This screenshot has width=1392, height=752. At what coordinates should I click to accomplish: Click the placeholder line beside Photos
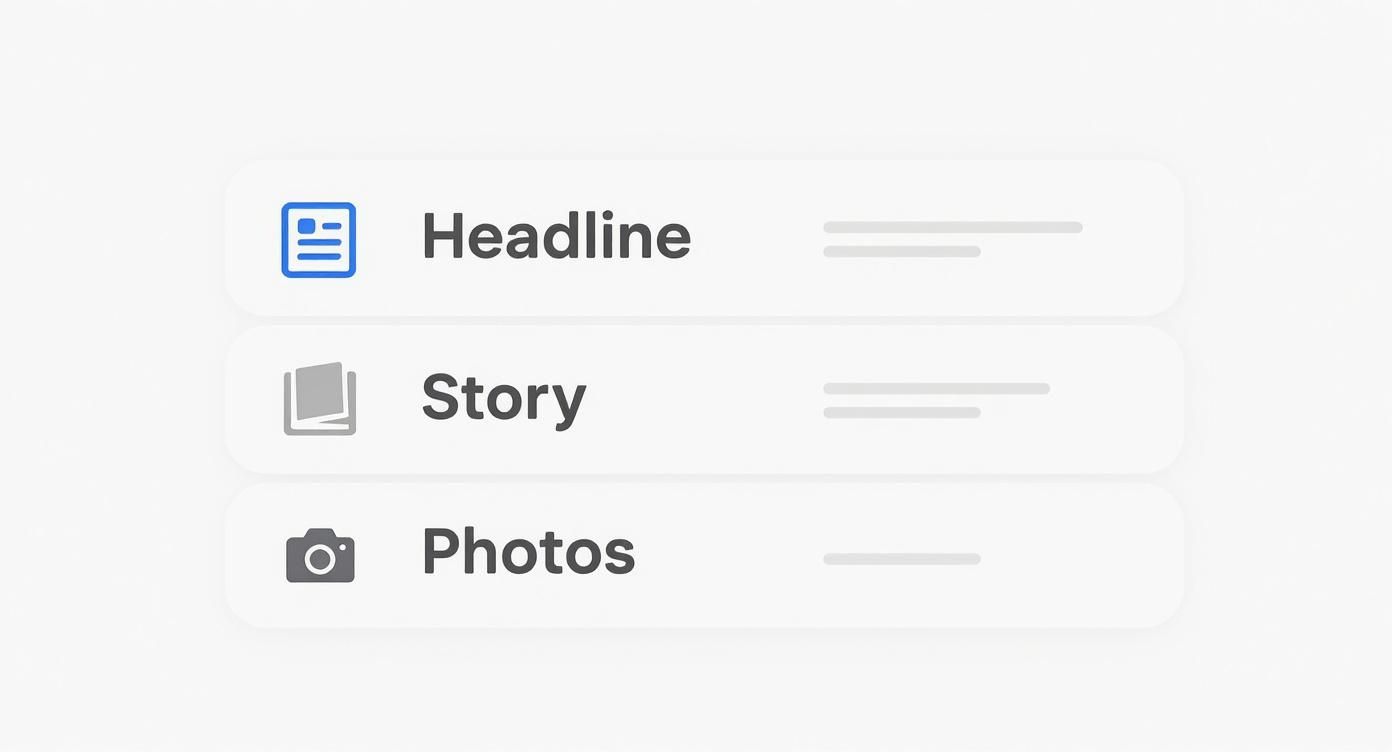pos(901,559)
